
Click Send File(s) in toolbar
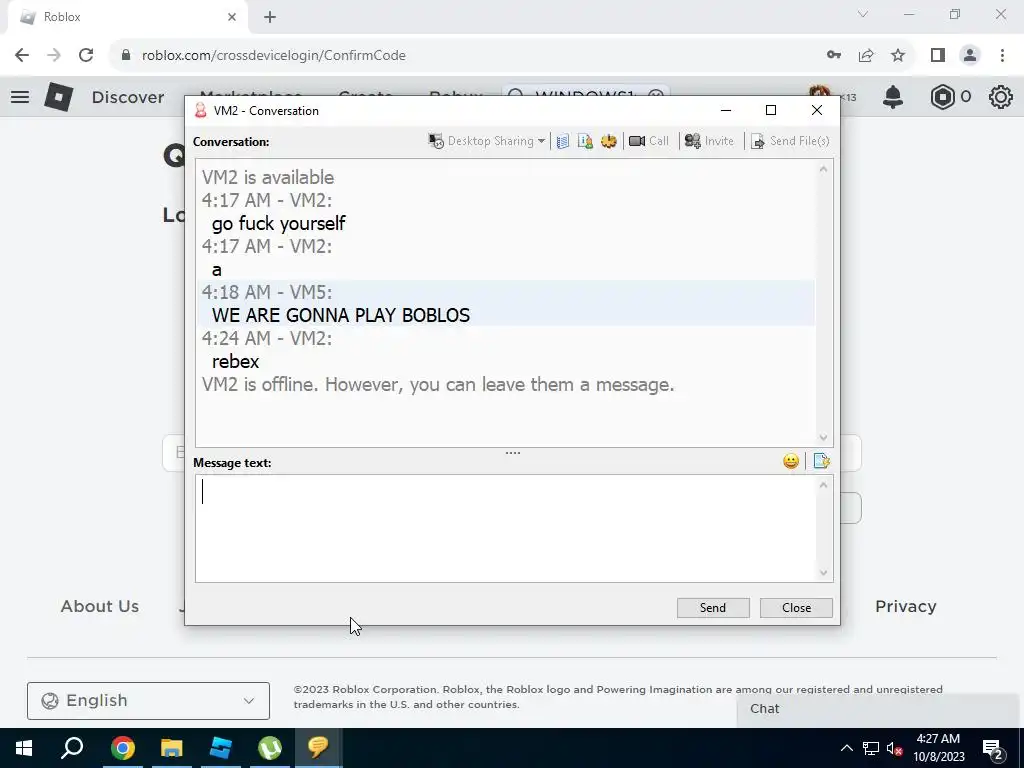coord(790,141)
